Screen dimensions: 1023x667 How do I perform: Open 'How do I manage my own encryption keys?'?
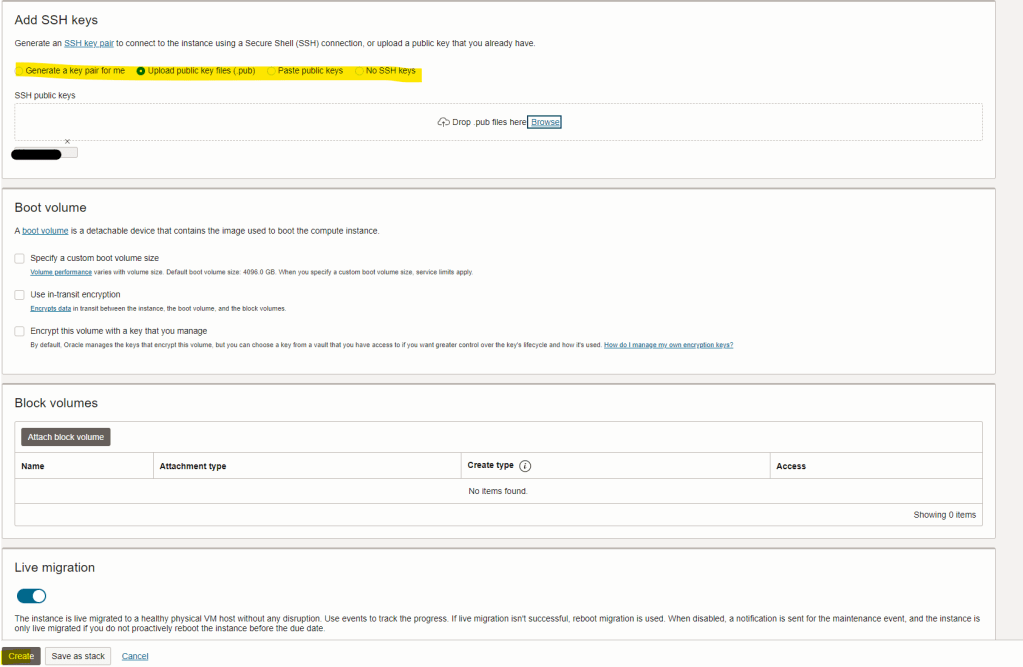pyautogui.click(x=668, y=345)
